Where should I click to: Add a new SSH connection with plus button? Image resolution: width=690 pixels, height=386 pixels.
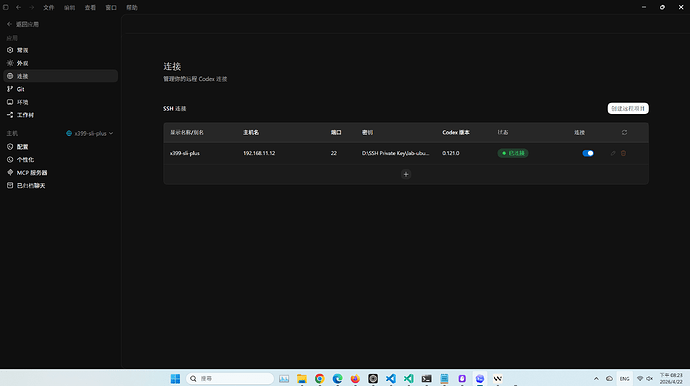406,174
